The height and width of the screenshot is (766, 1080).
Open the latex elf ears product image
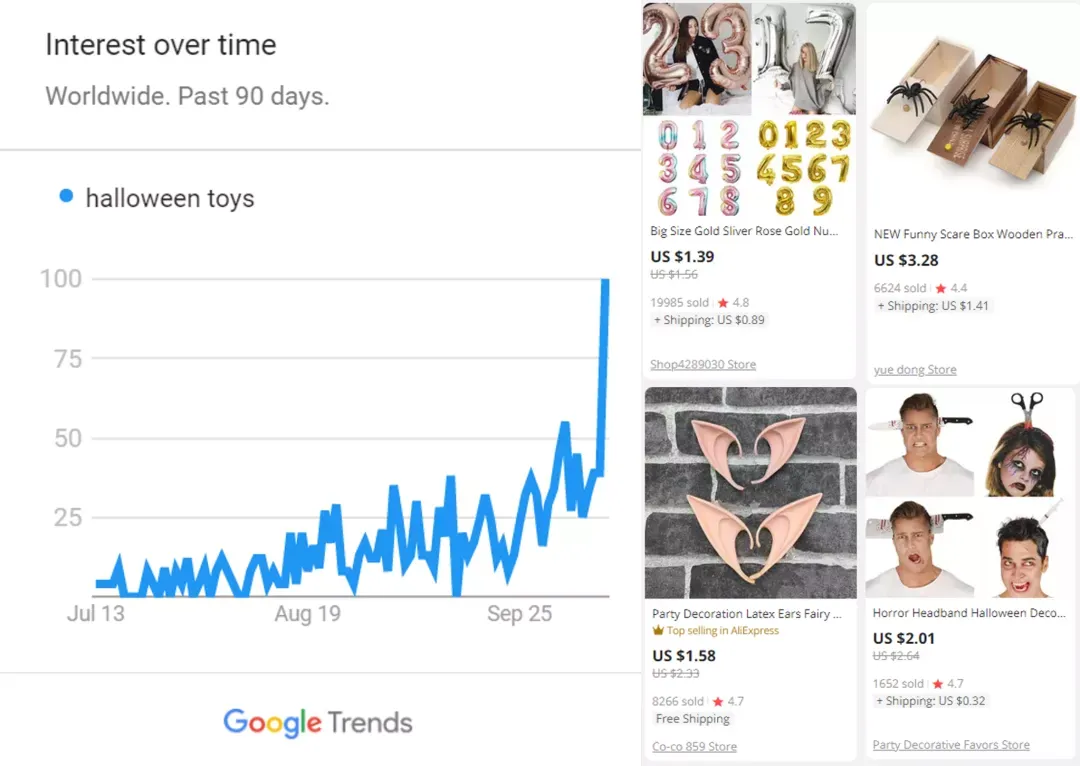pos(751,493)
